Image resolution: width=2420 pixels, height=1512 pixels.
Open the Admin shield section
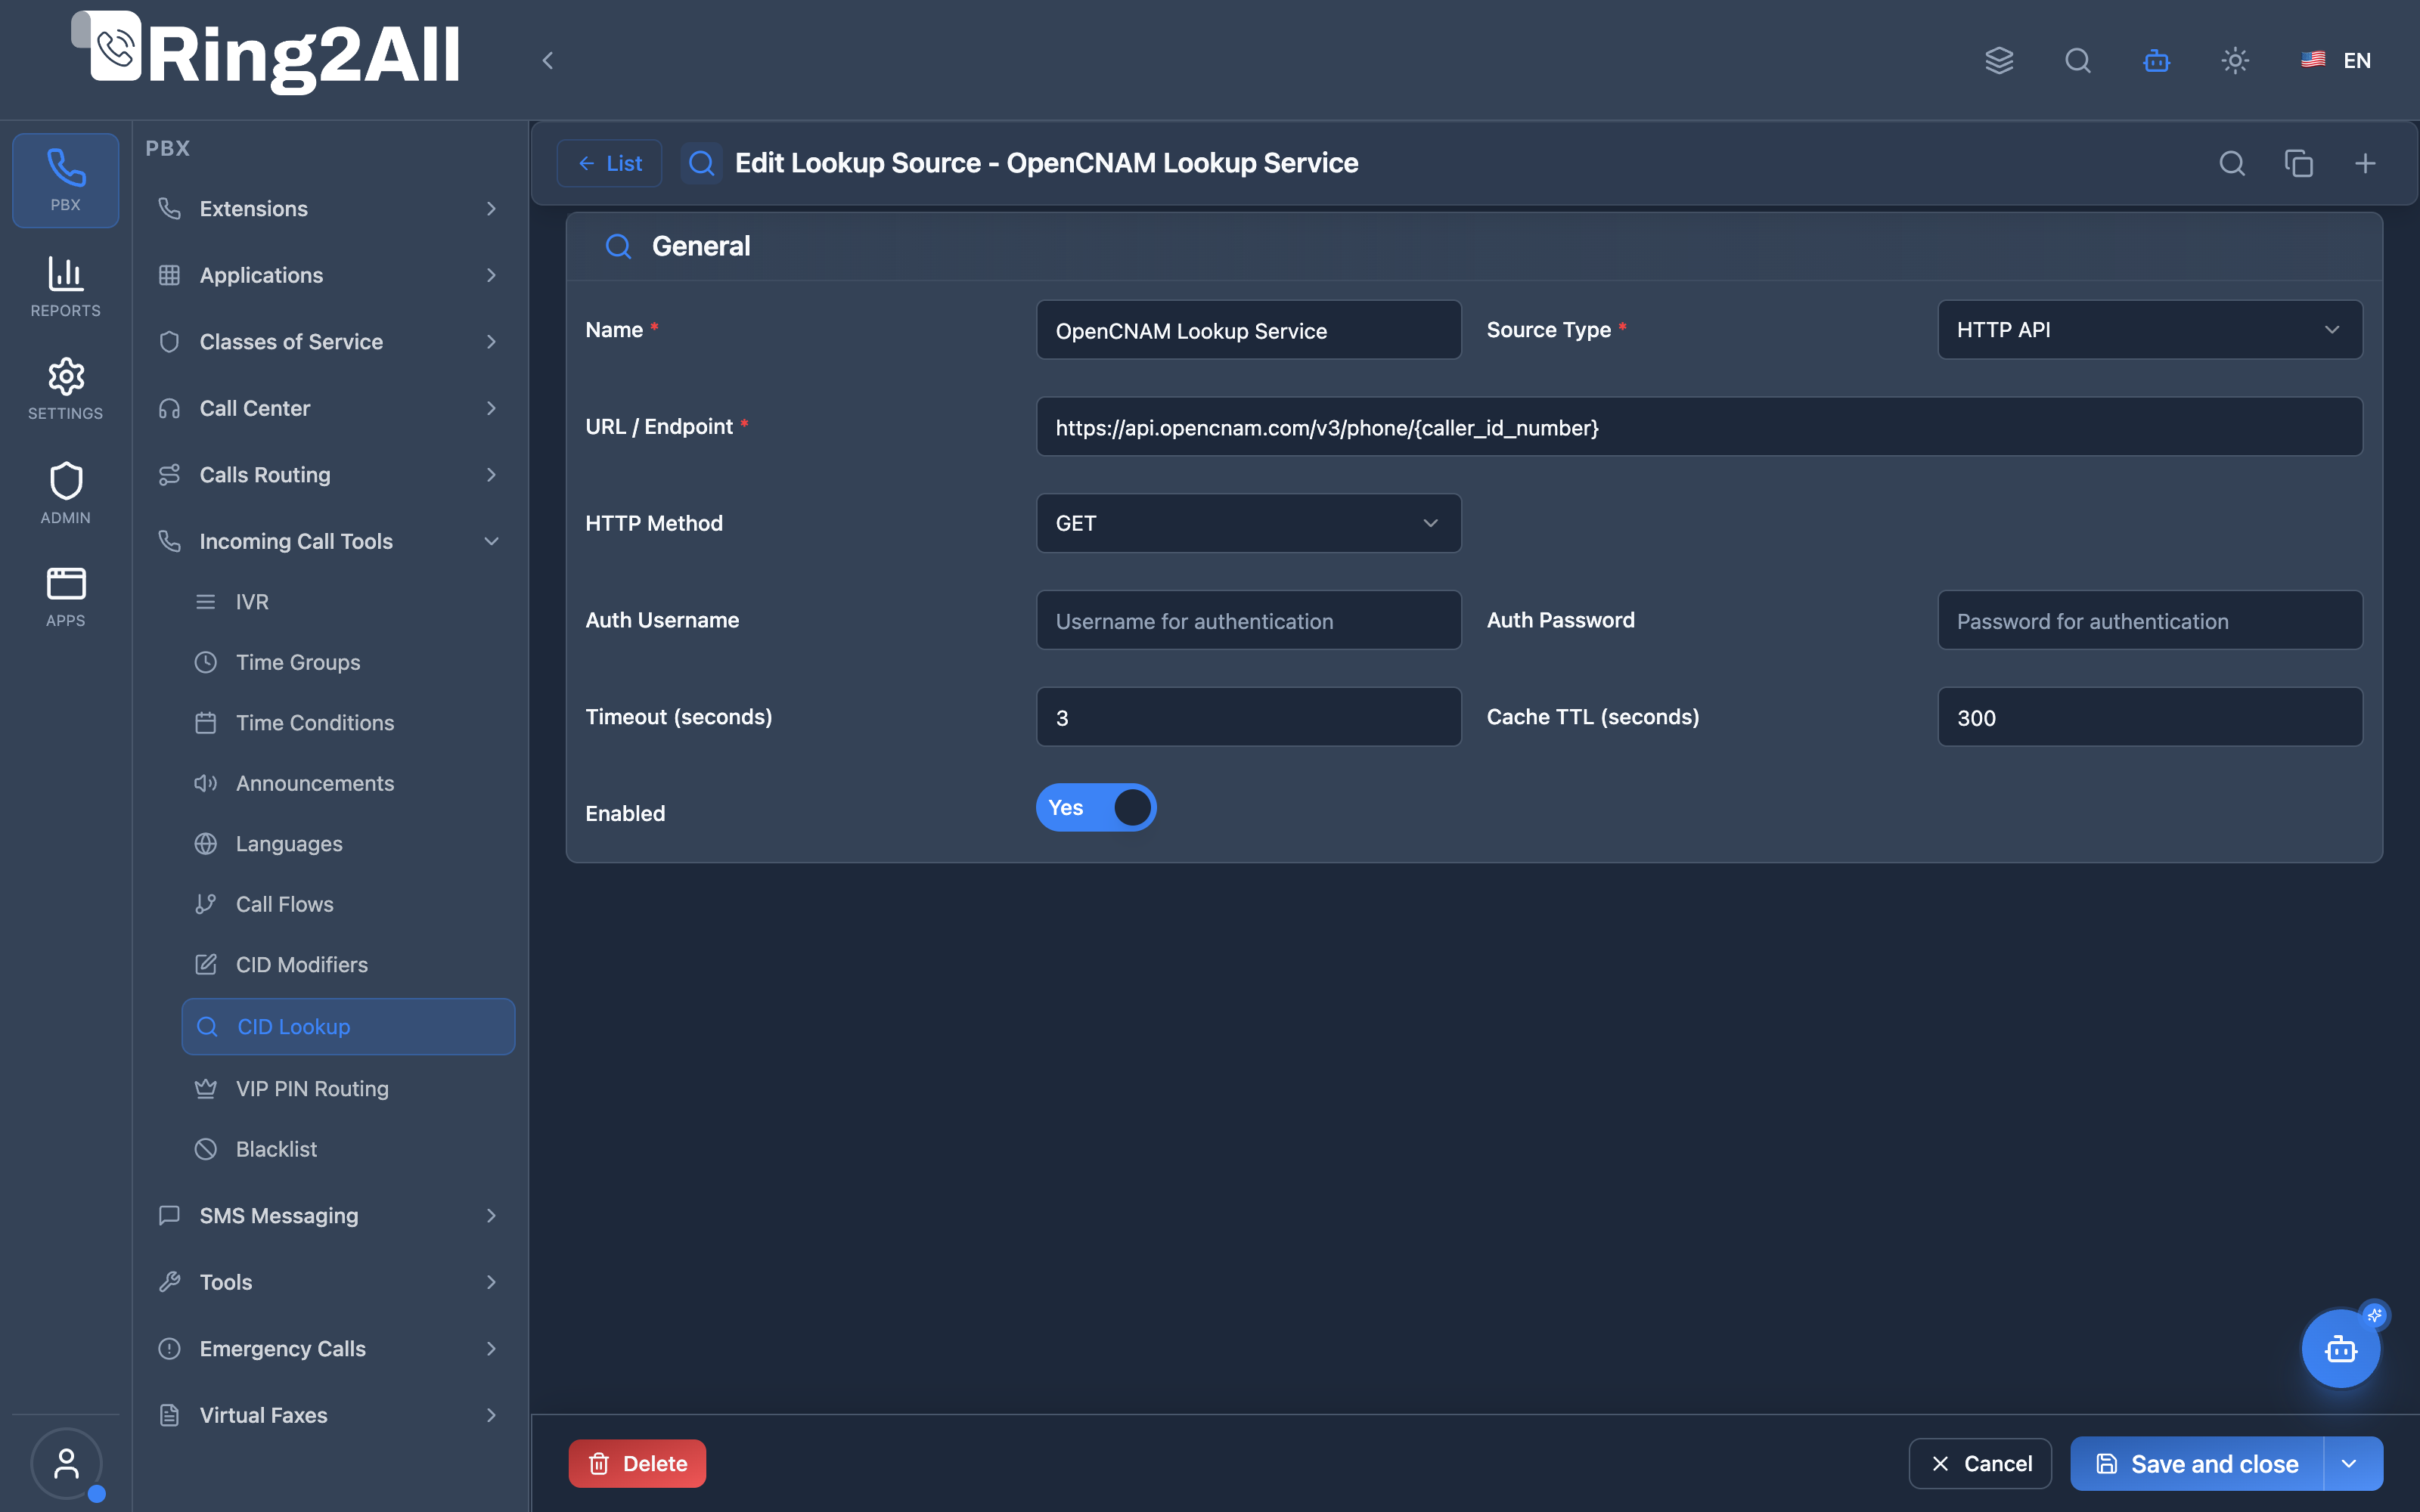click(65, 493)
